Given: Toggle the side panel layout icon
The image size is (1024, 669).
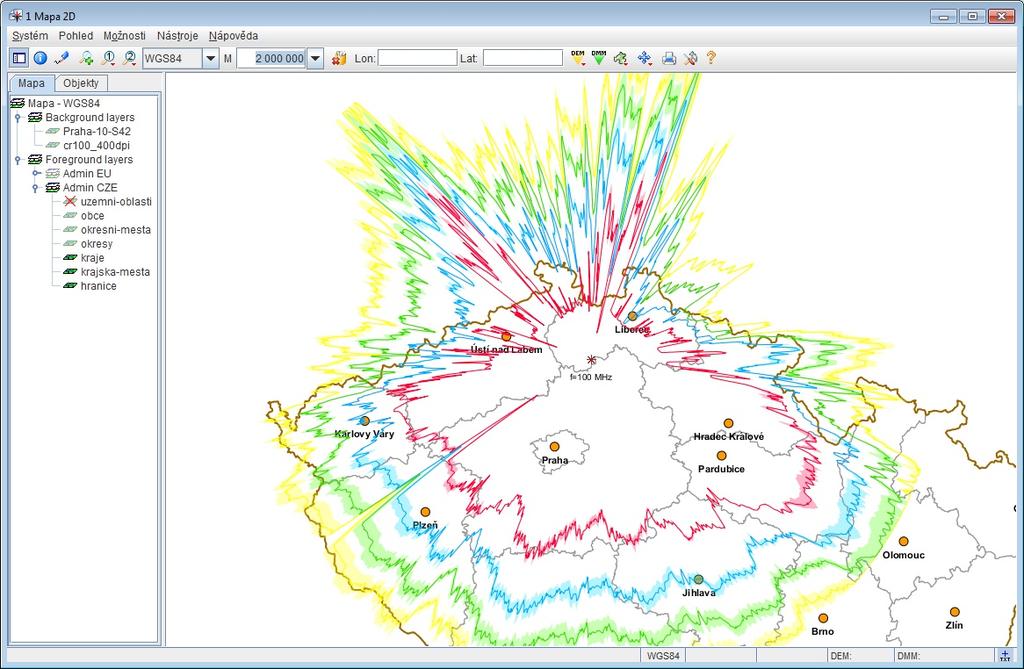Looking at the screenshot, I should (x=20, y=58).
